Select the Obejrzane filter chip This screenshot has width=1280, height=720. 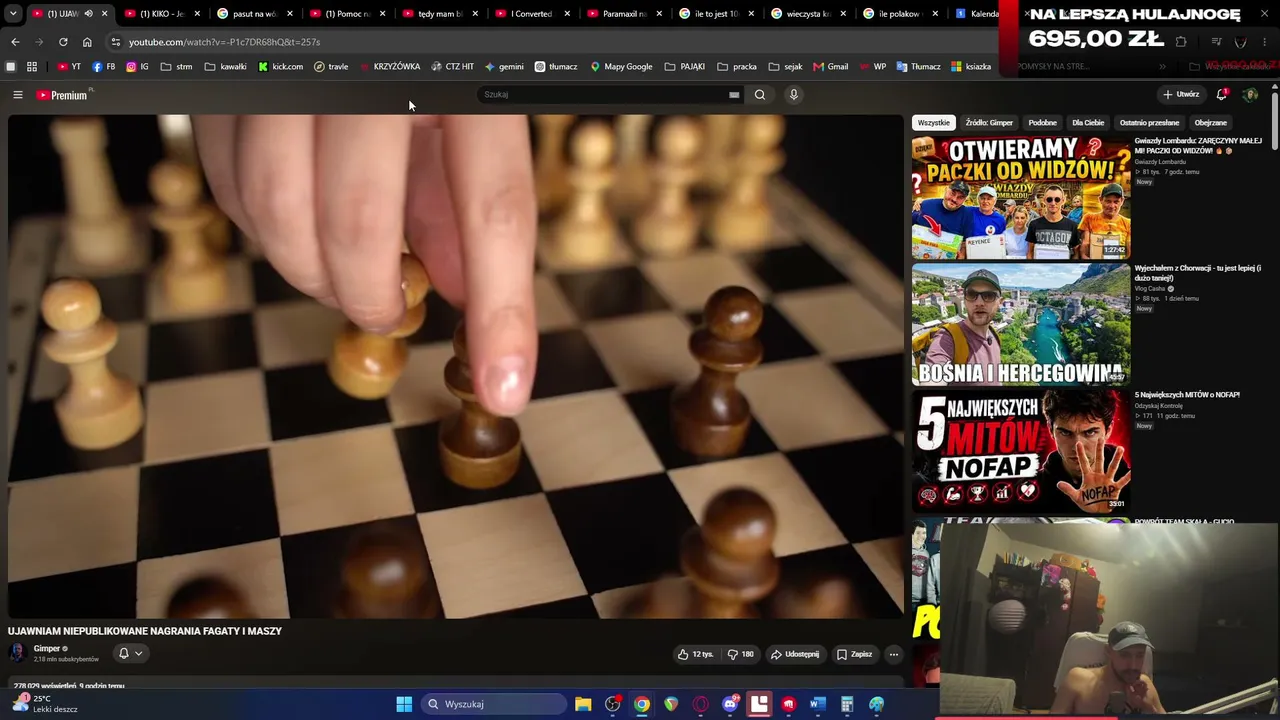coord(1211,123)
